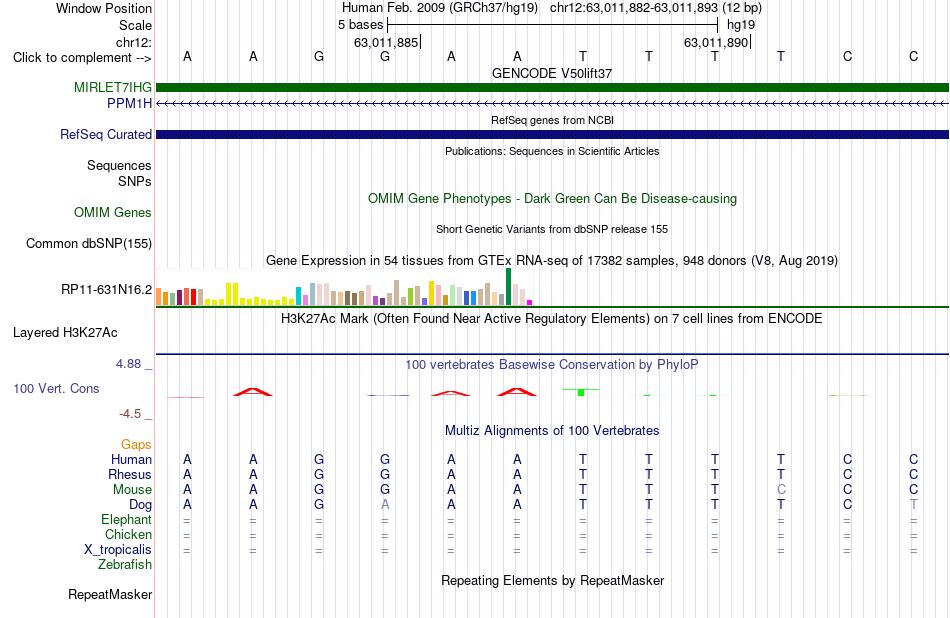The image size is (950, 618).
Task: Open the PPM1H gene label
Action: point(129,104)
